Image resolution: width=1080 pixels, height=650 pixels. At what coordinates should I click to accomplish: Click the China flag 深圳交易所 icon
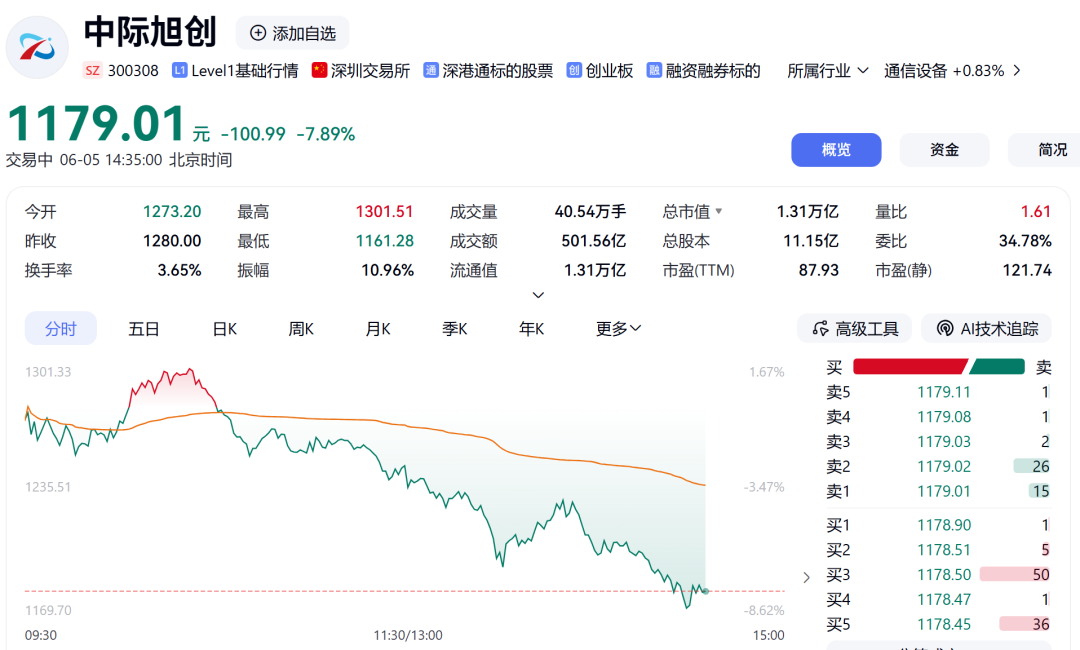pyautogui.click(x=319, y=70)
